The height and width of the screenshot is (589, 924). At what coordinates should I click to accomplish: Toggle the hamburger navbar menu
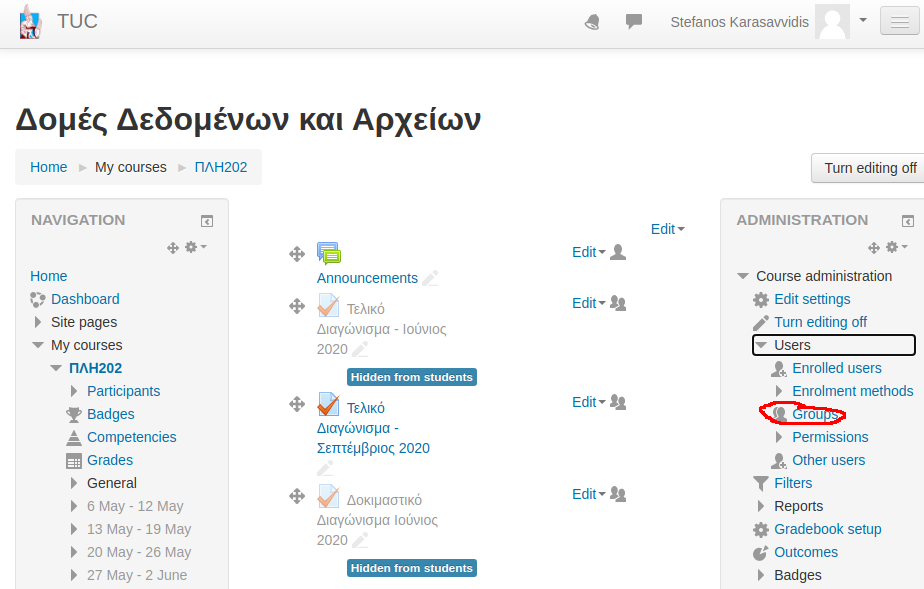[895, 22]
